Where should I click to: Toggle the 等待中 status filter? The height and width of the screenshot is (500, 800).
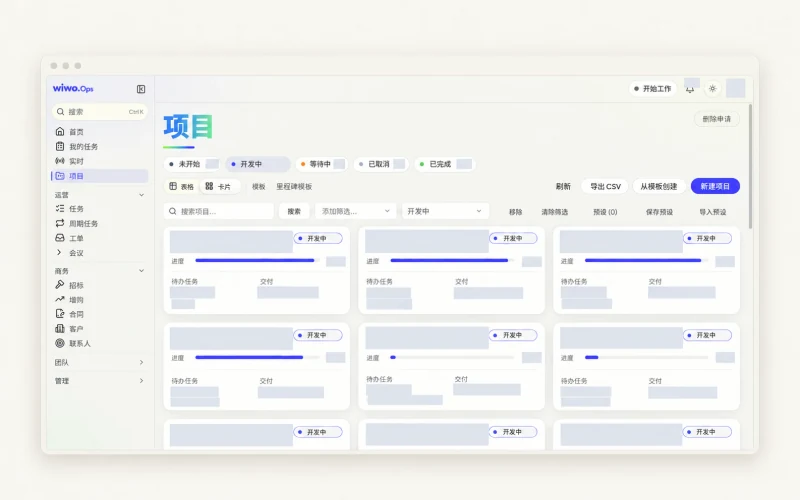pos(321,164)
